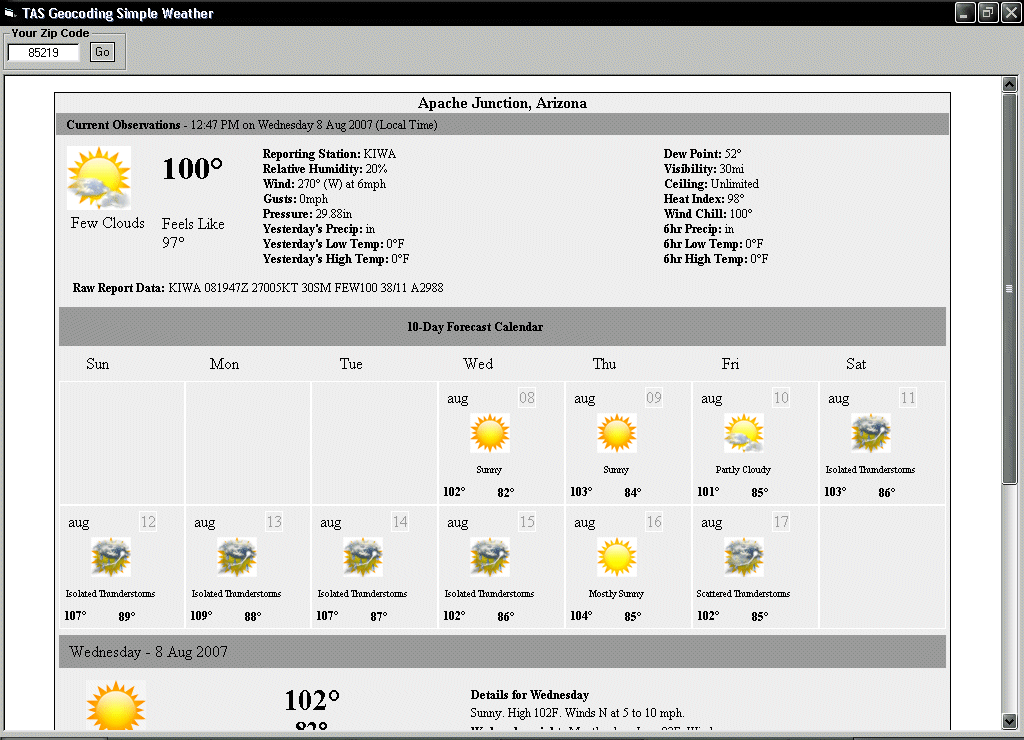Select the date number 13 in the calendar

tap(274, 522)
